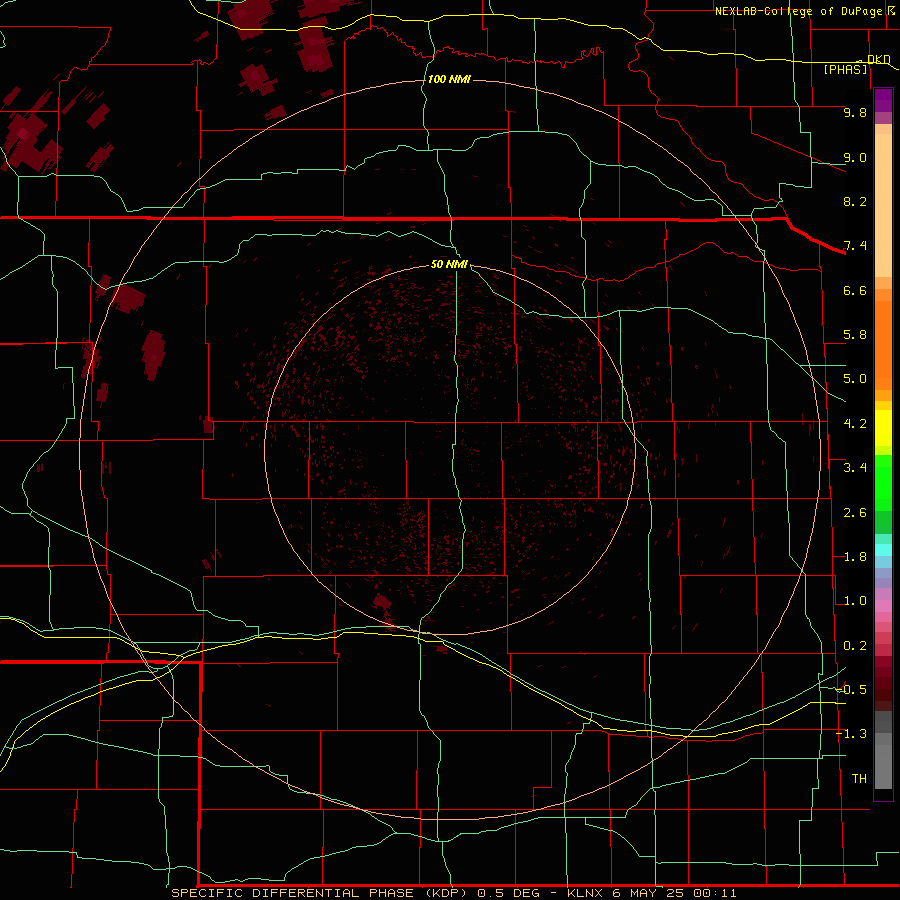Click the 5.8 scale value
Viewport: 900px width, 900px height.
pos(855,335)
